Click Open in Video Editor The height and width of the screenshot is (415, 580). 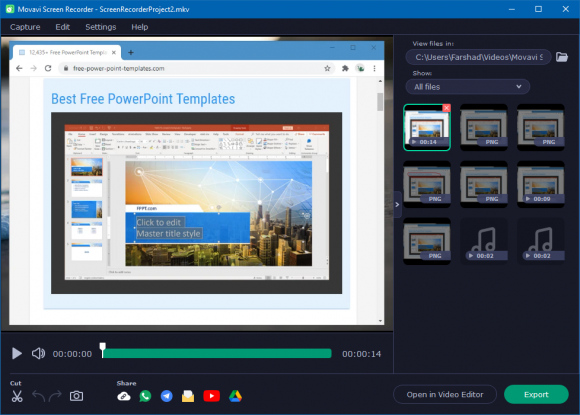445,395
